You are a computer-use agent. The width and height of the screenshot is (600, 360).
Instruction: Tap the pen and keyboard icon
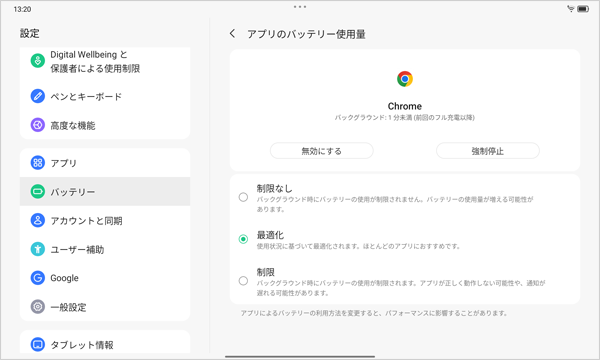pyautogui.click(x=38, y=96)
